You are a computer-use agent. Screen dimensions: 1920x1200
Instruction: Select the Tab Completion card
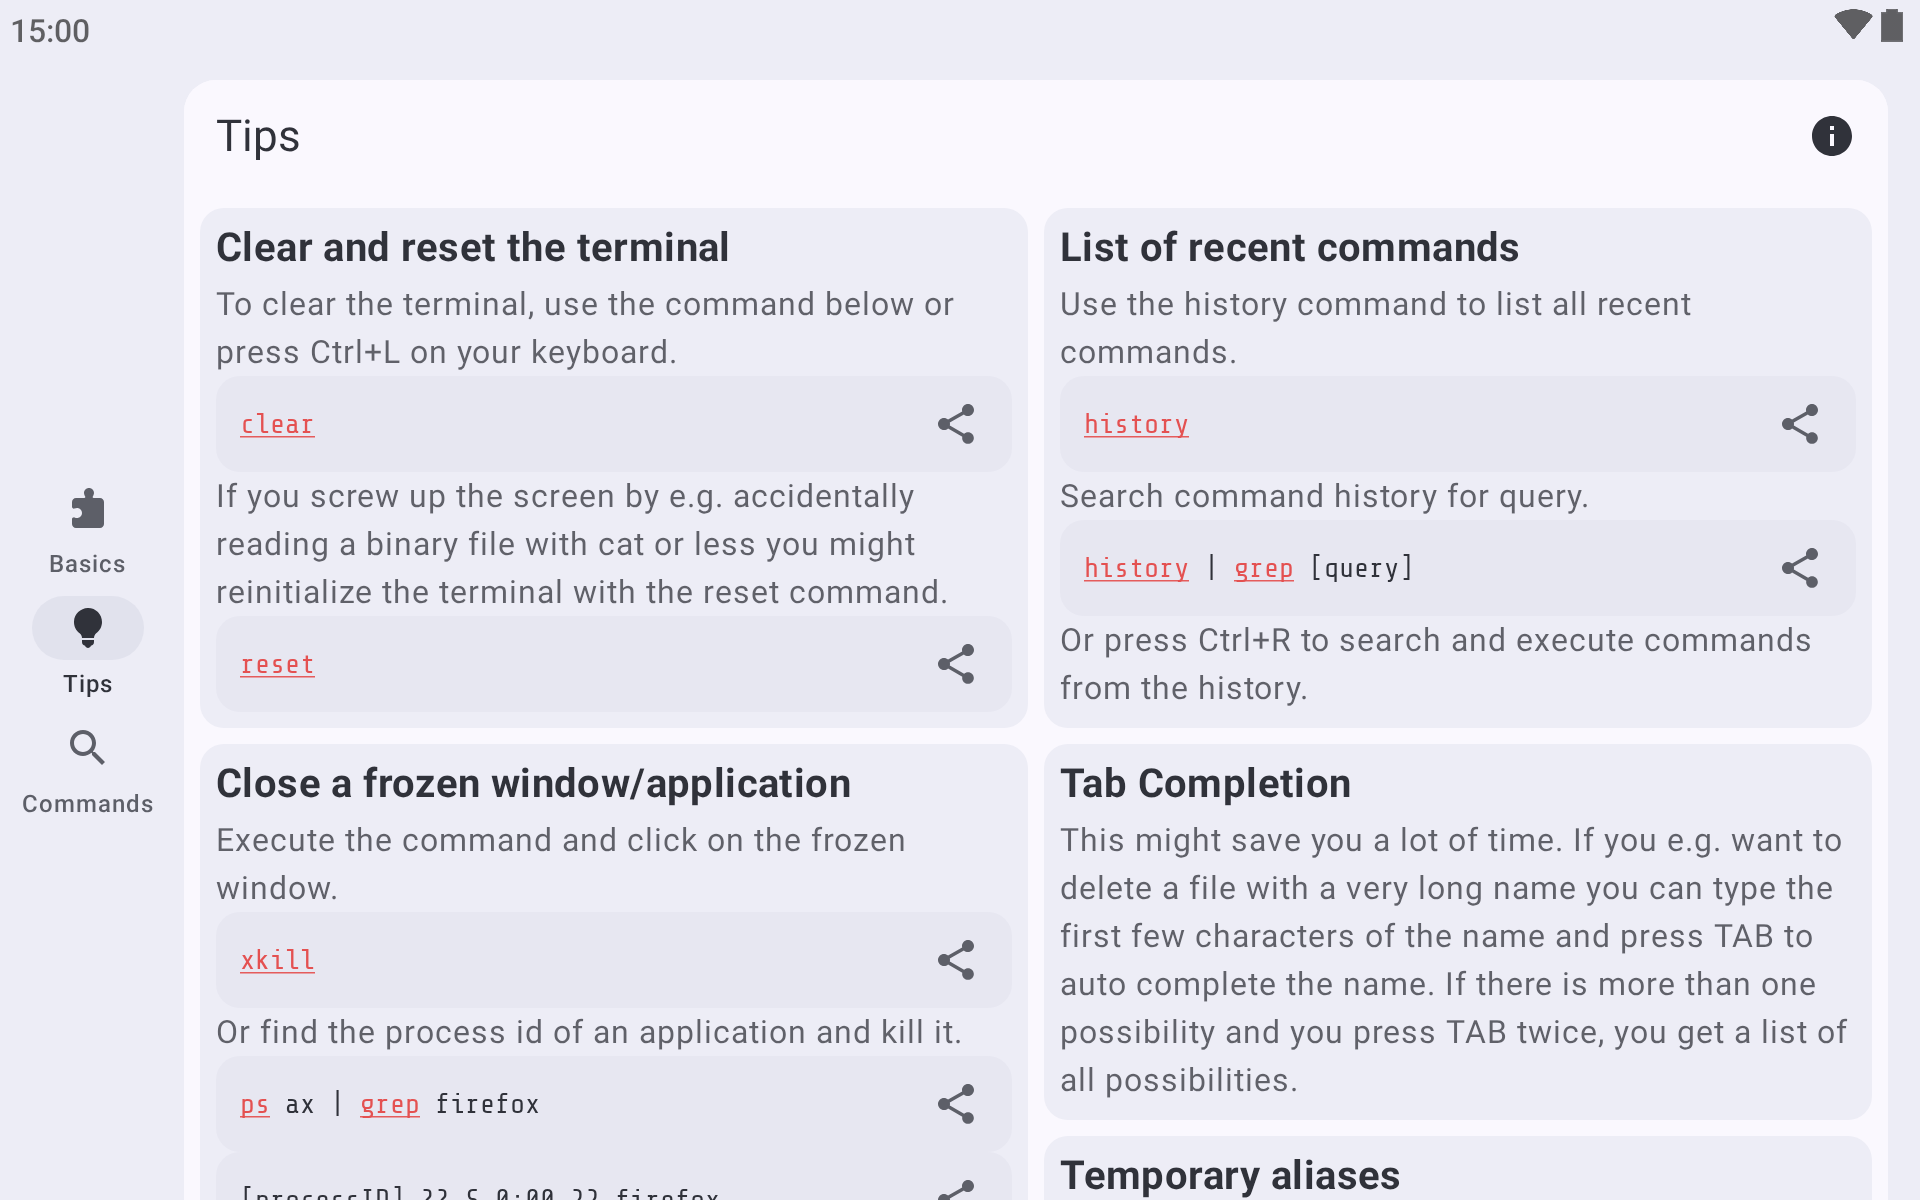click(x=1458, y=932)
